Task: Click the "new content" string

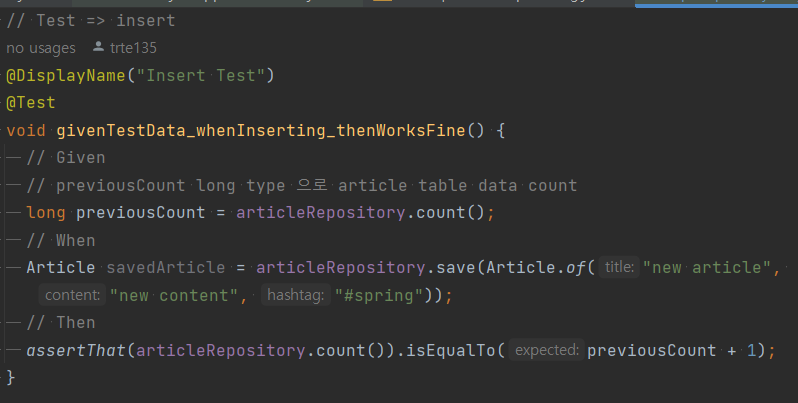Action: pos(174,295)
